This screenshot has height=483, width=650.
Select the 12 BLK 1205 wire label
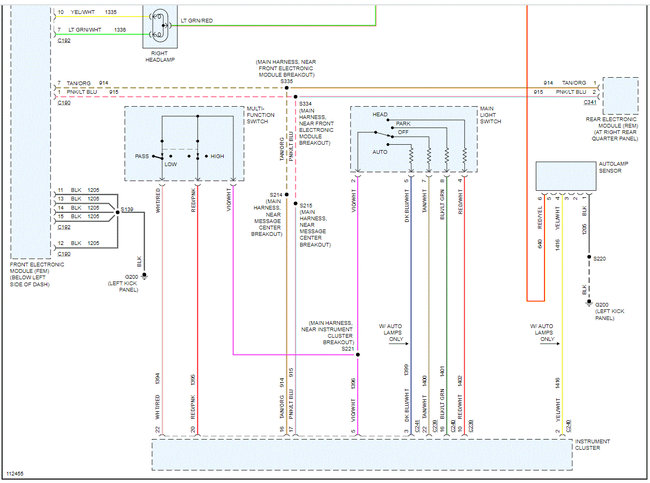(78, 243)
